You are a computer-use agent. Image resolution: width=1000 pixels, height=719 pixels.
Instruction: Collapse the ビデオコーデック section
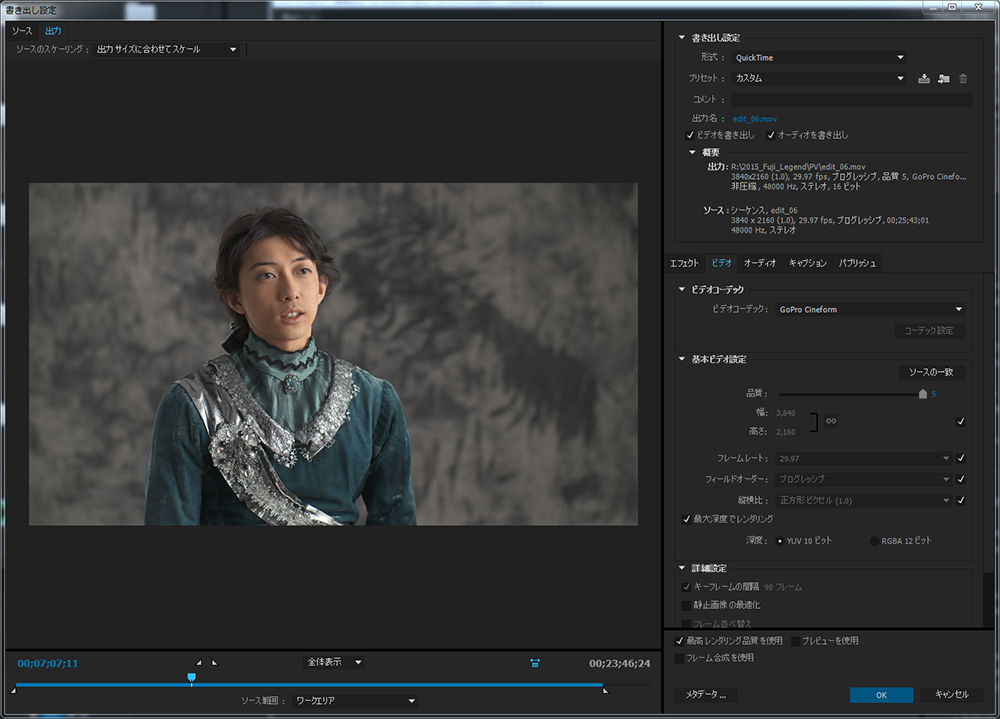(x=682, y=290)
